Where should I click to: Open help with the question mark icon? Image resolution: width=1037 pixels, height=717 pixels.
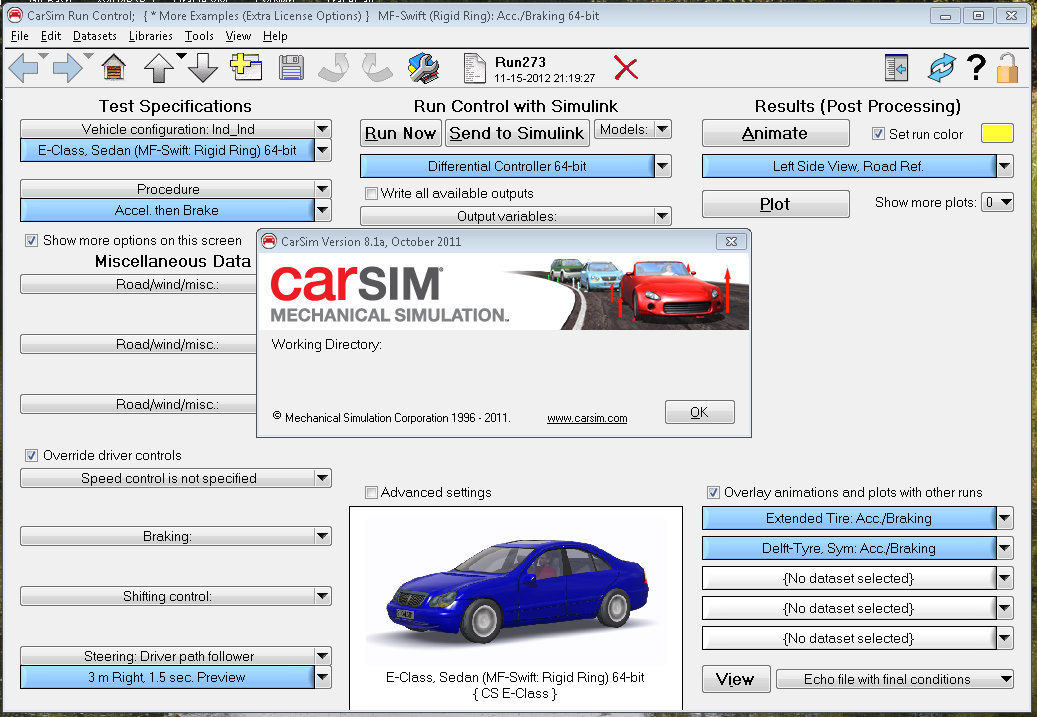tap(976, 67)
